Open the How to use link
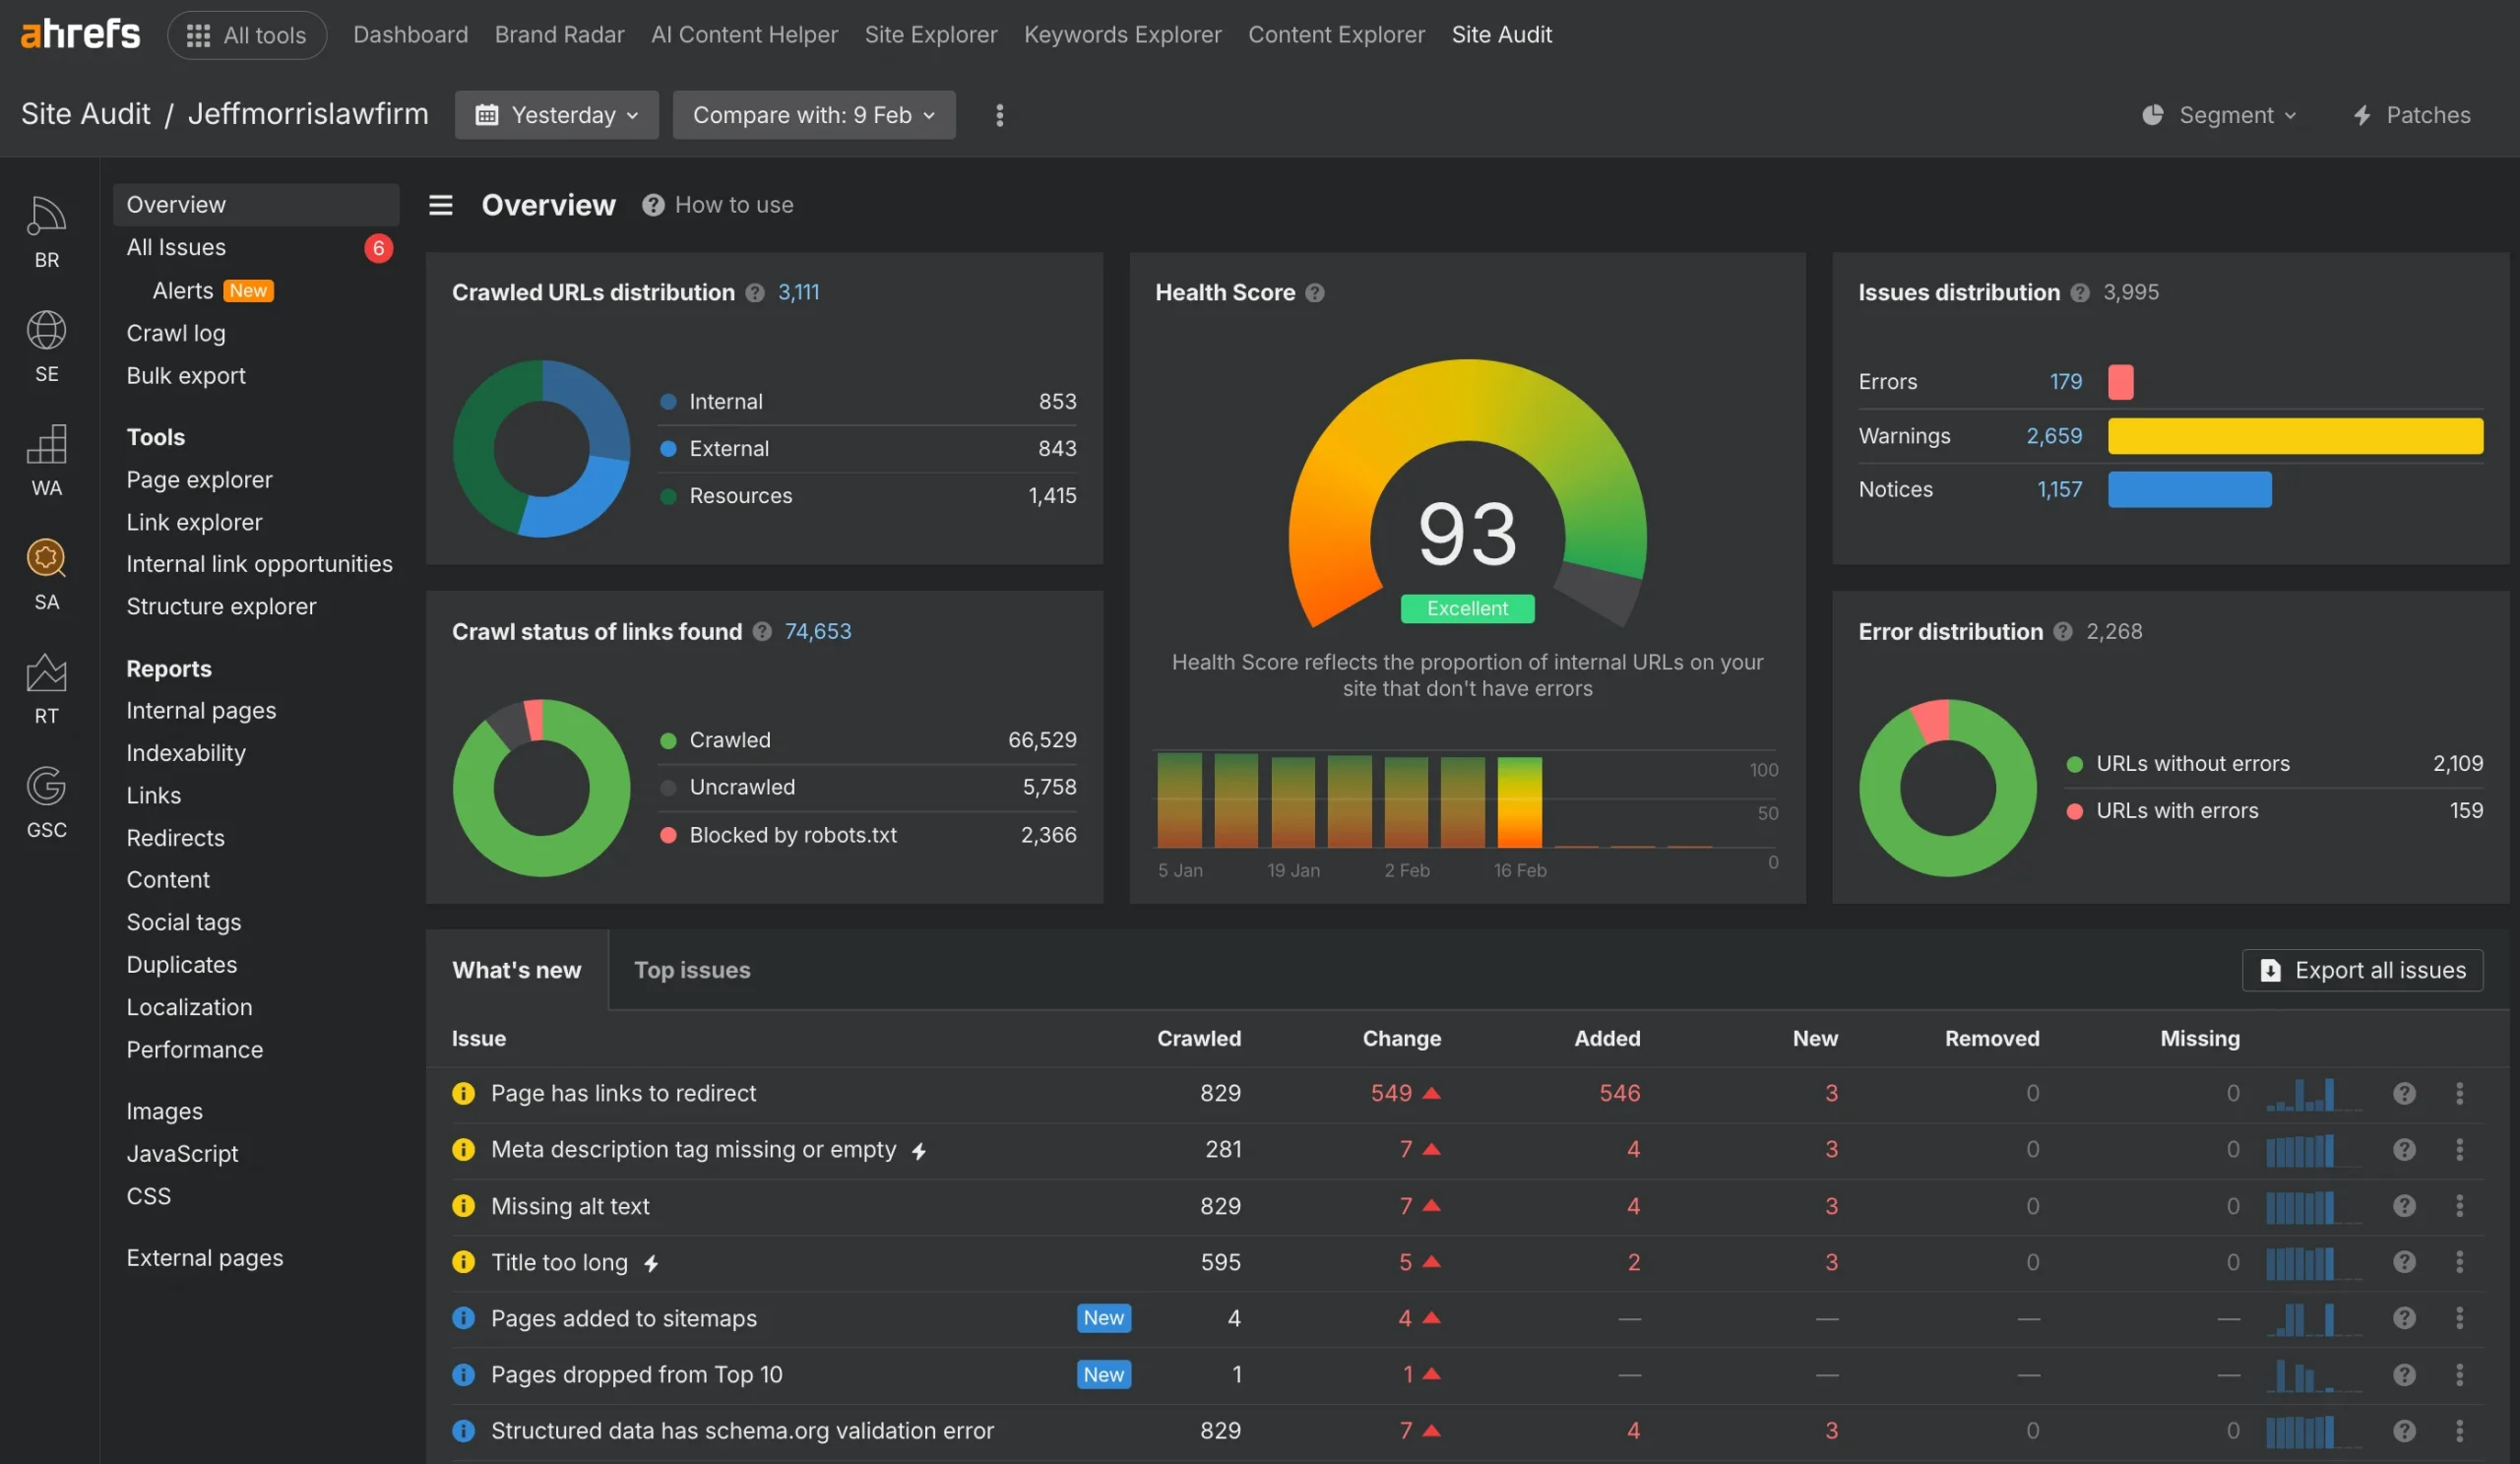 [x=734, y=205]
